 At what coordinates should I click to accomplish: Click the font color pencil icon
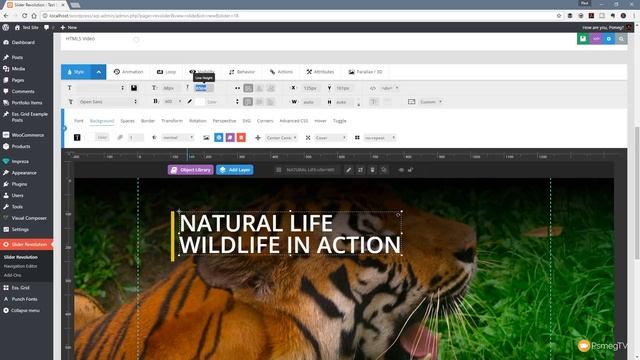190,102
